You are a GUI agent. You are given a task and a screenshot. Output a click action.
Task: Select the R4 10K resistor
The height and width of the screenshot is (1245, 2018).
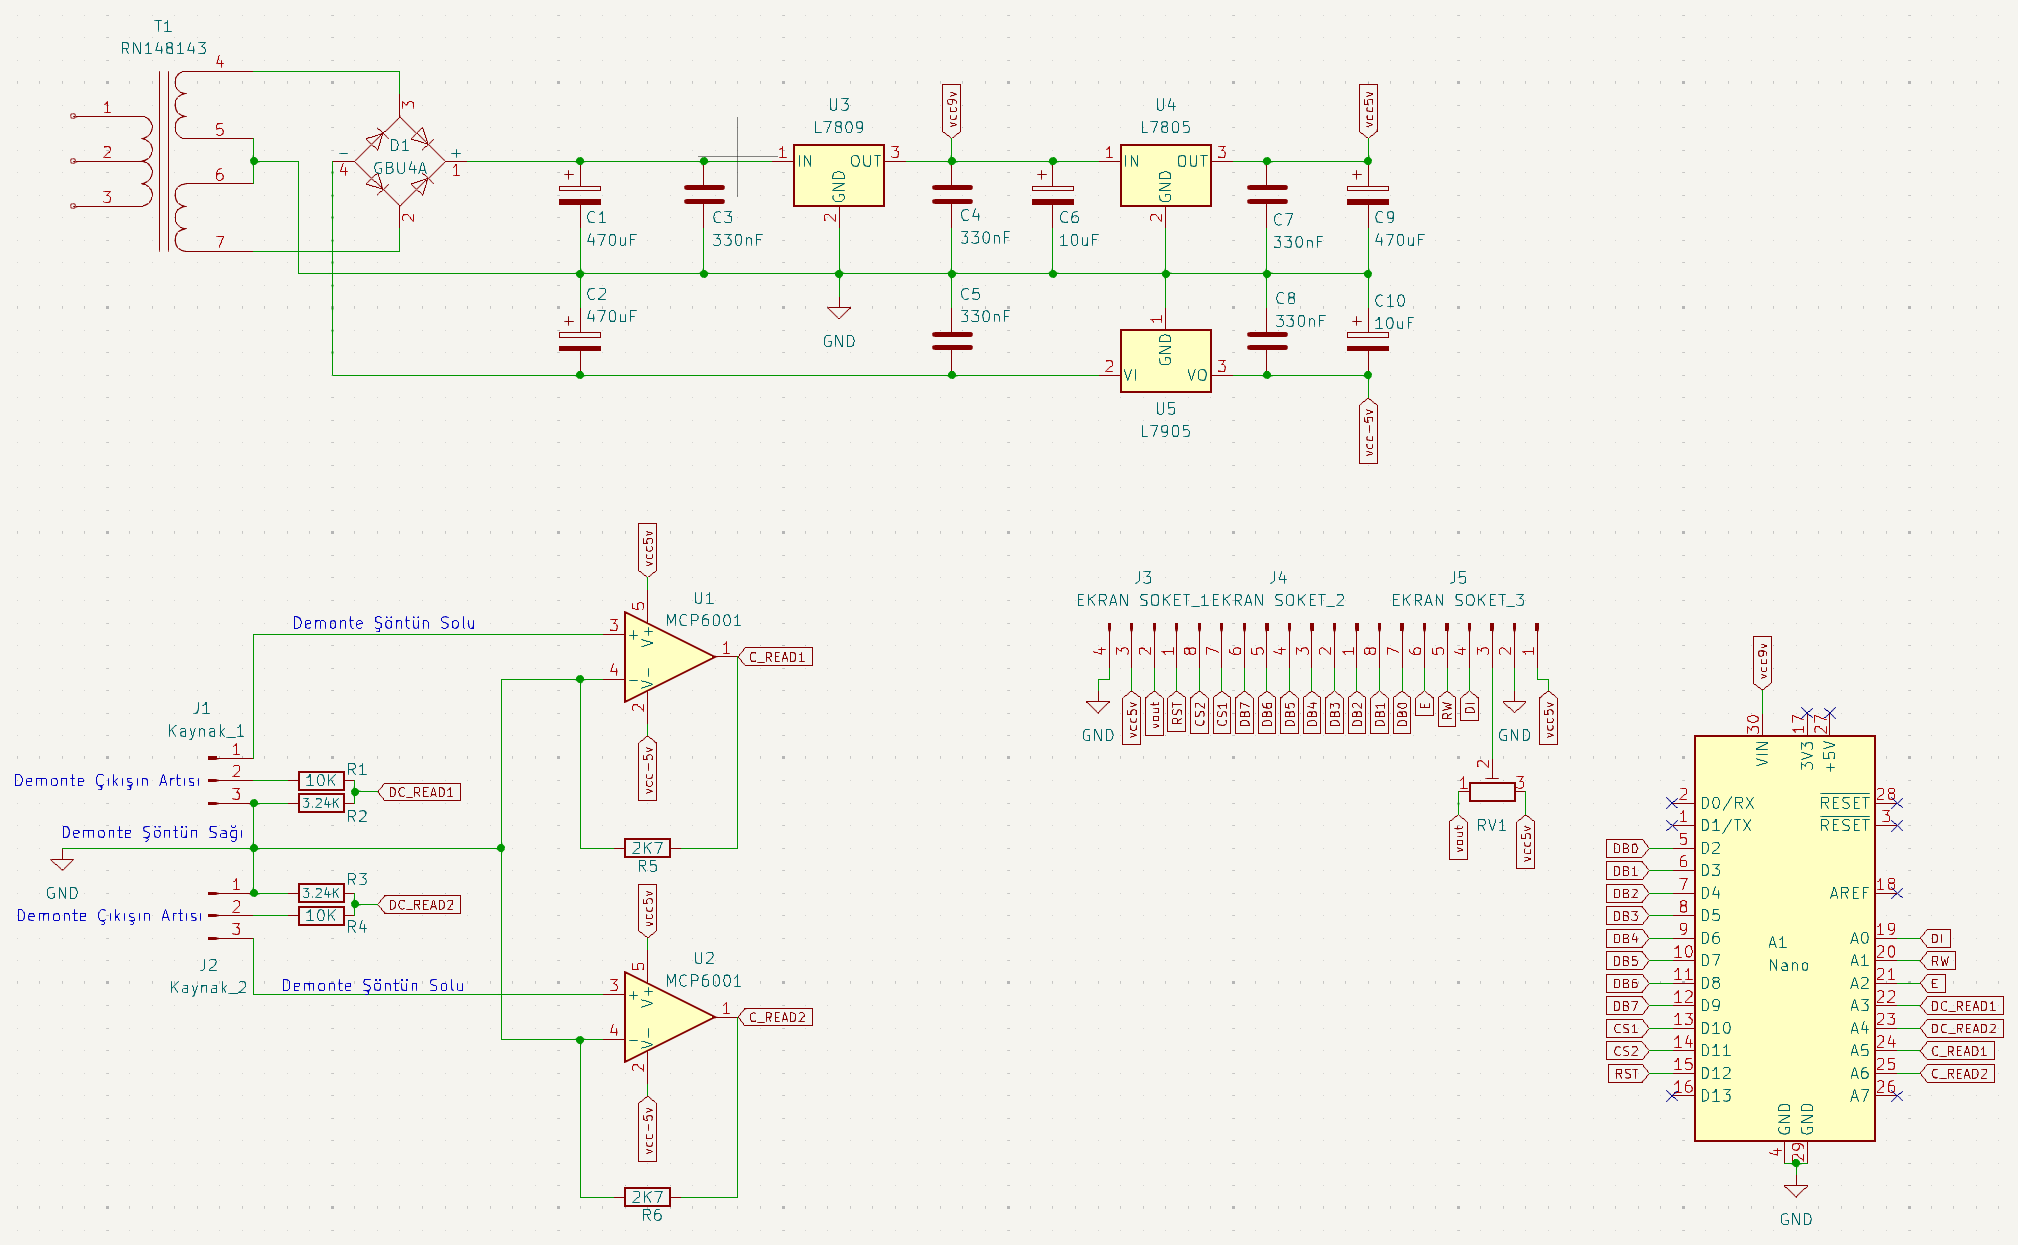click(x=321, y=915)
